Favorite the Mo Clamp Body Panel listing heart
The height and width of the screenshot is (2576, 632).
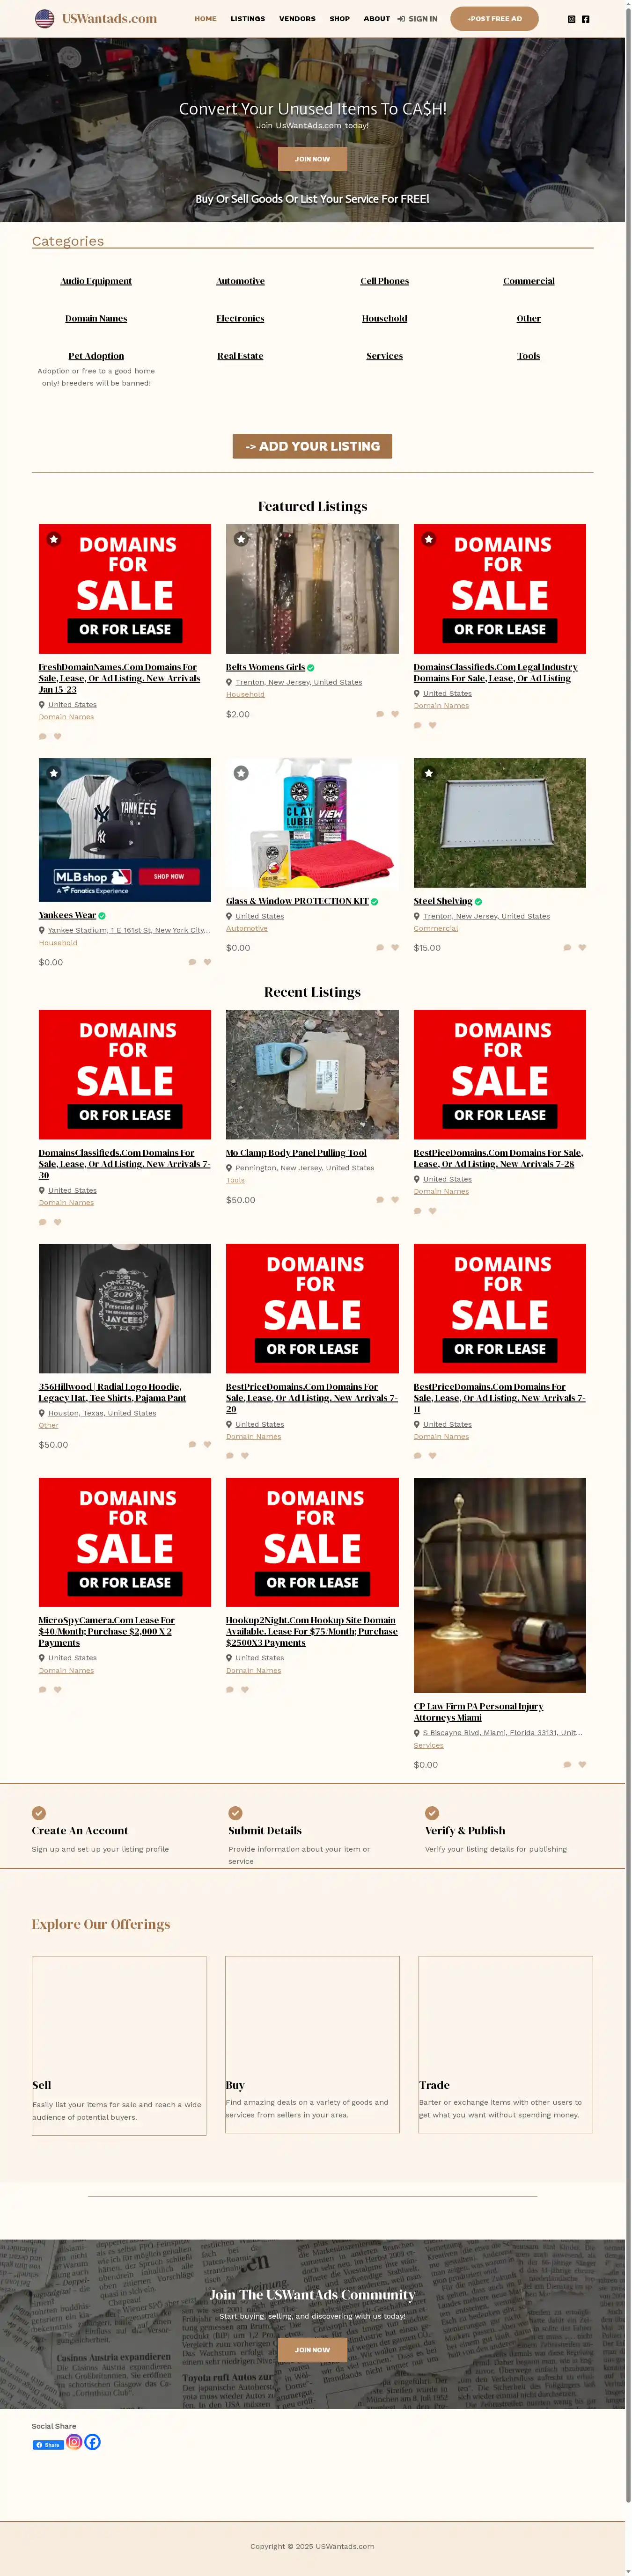tap(395, 1199)
